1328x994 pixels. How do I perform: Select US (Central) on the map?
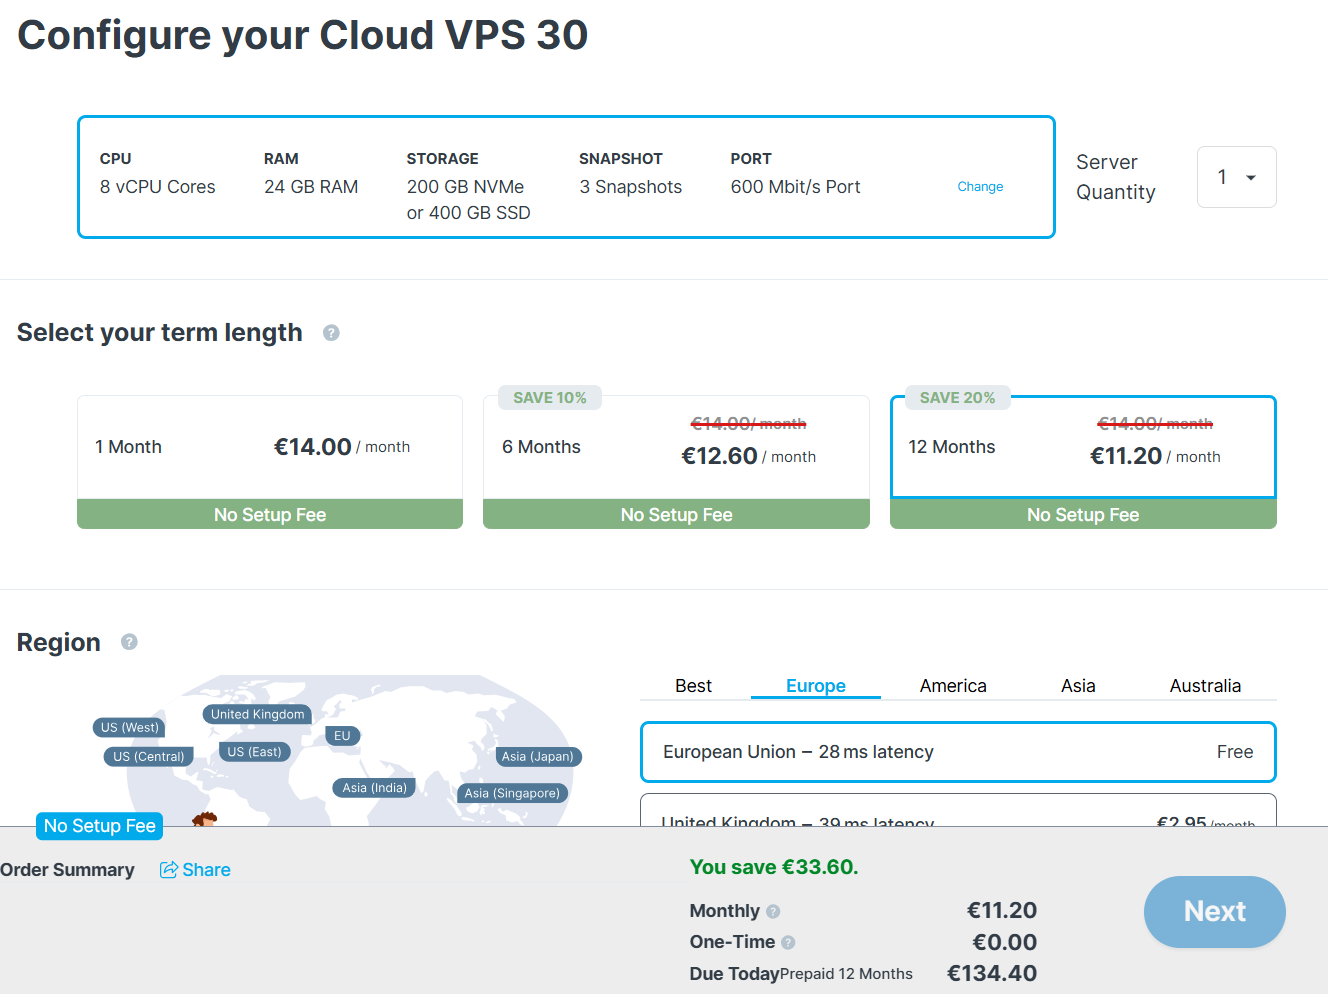pyautogui.click(x=149, y=756)
